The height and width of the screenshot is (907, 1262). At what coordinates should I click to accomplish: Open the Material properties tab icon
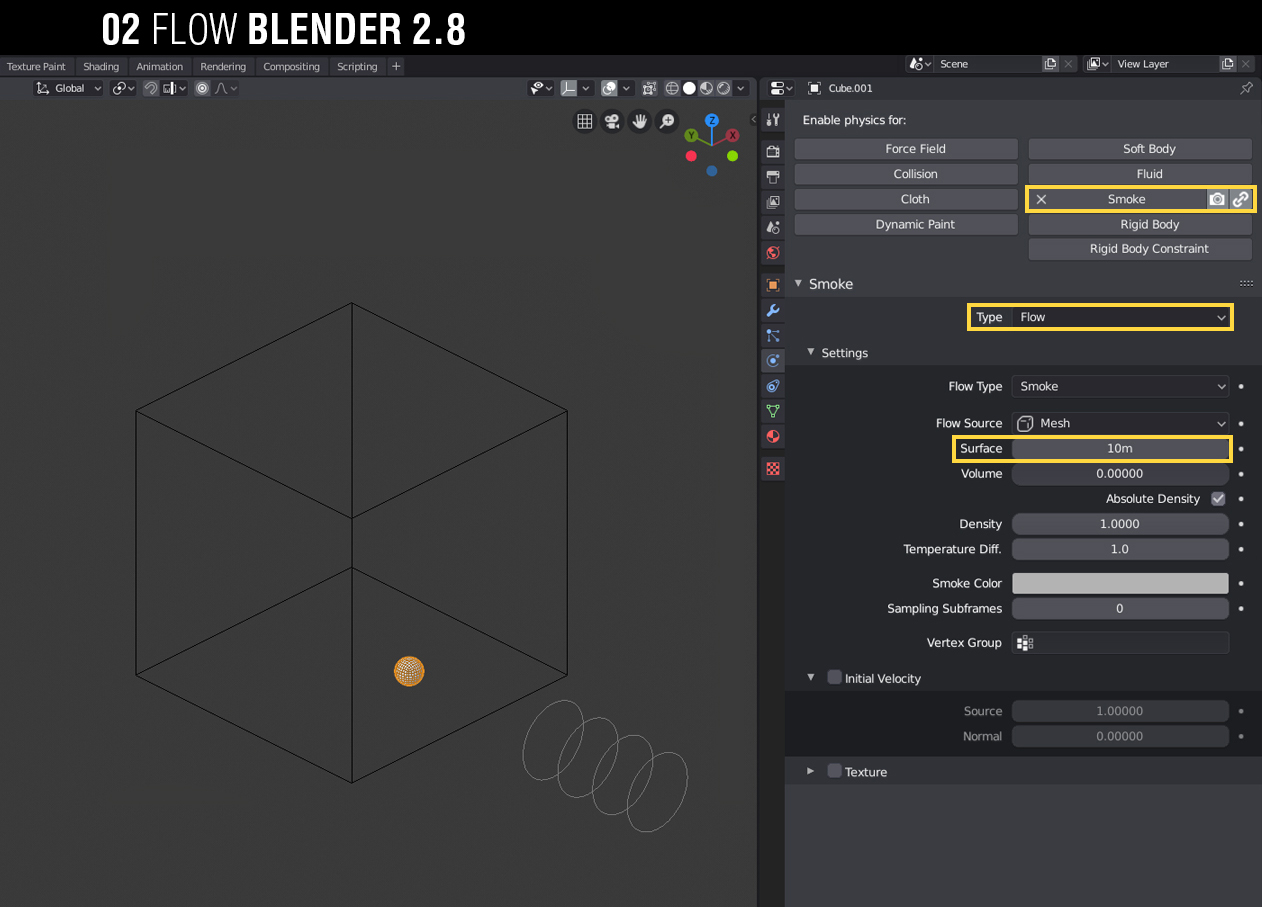click(772, 436)
